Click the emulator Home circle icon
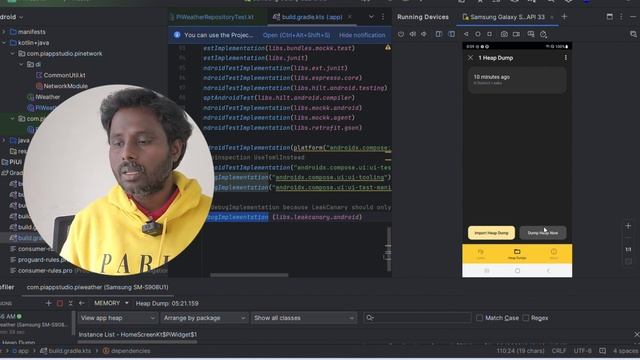 478,34
